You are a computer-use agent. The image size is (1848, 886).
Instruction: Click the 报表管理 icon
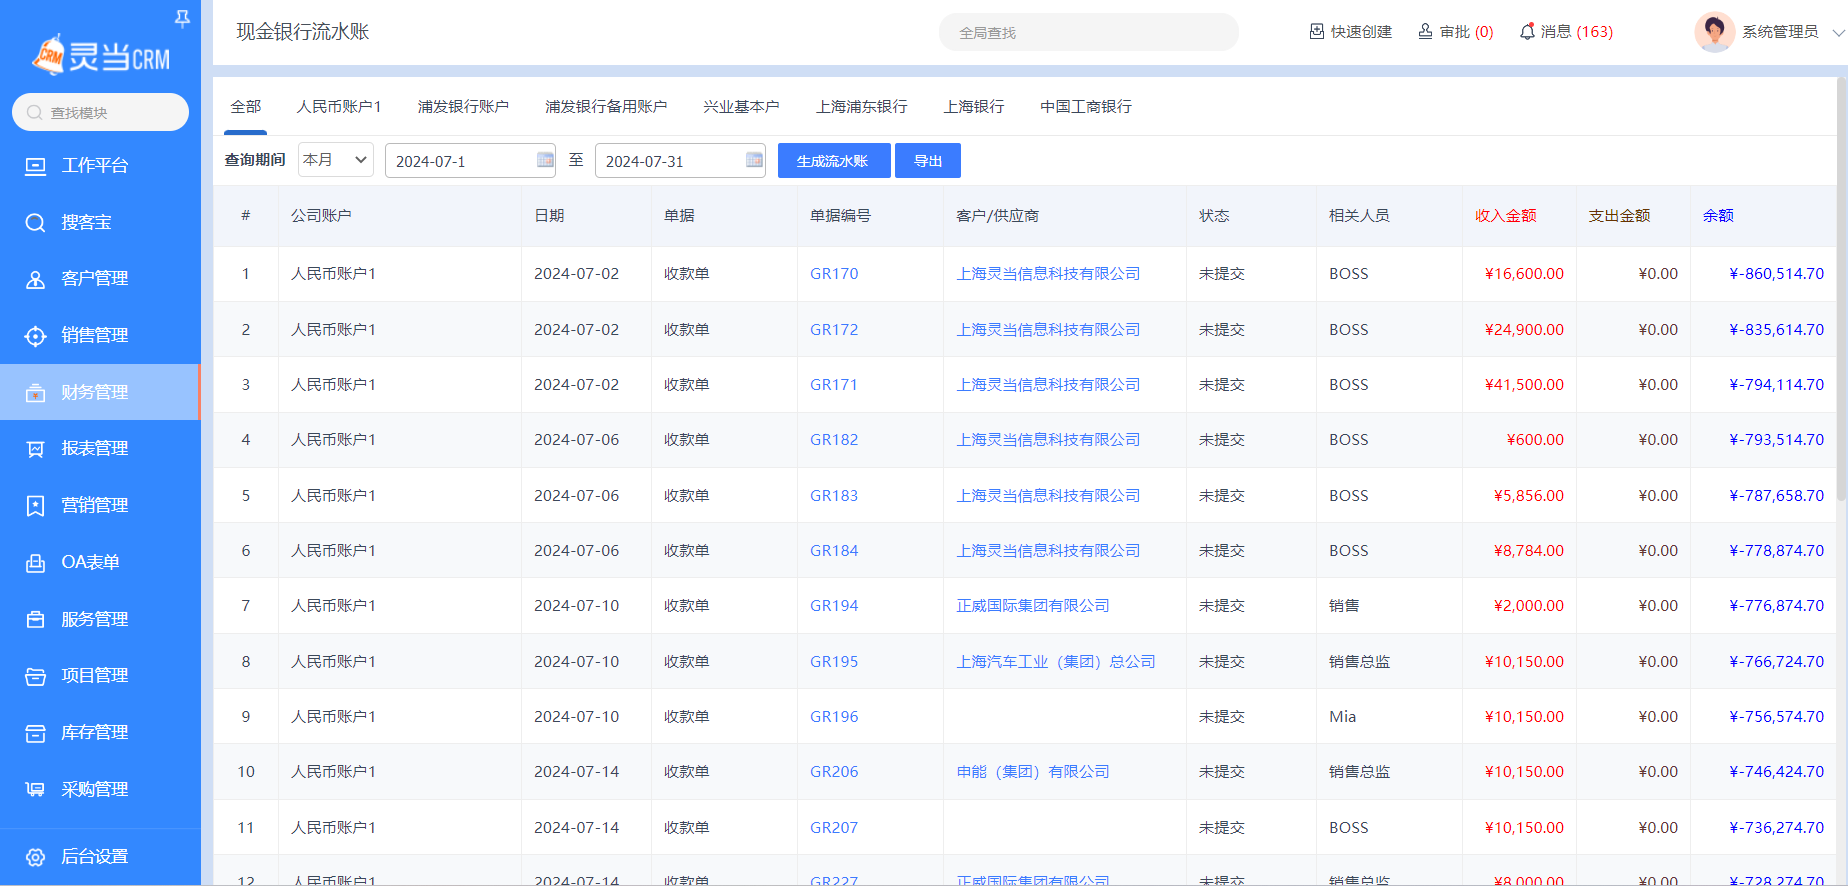35,449
